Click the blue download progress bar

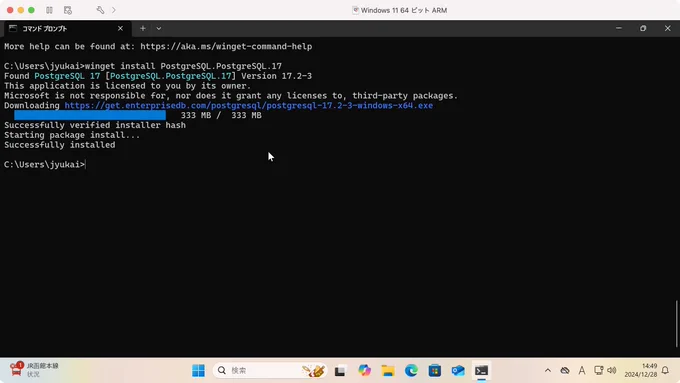[x=90, y=115]
